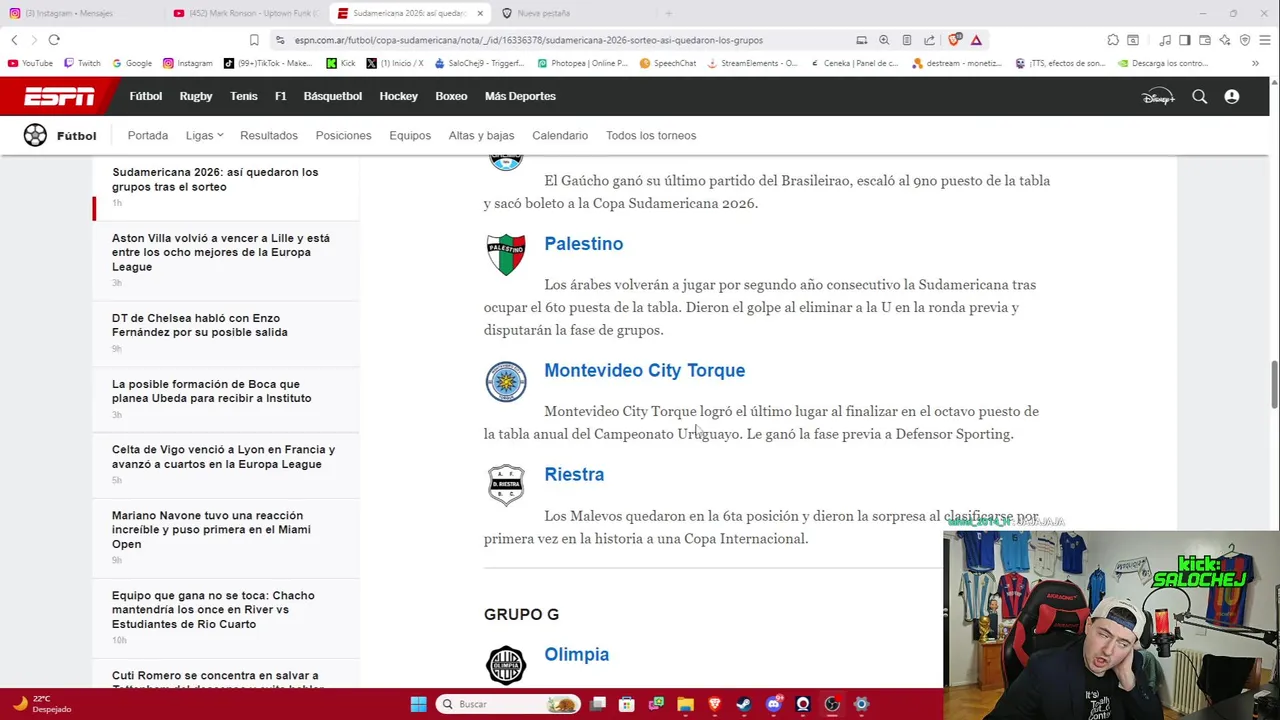The height and width of the screenshot is (720, 1280).
Task: Open Discord from the taskbar
Action: (773, 704)
